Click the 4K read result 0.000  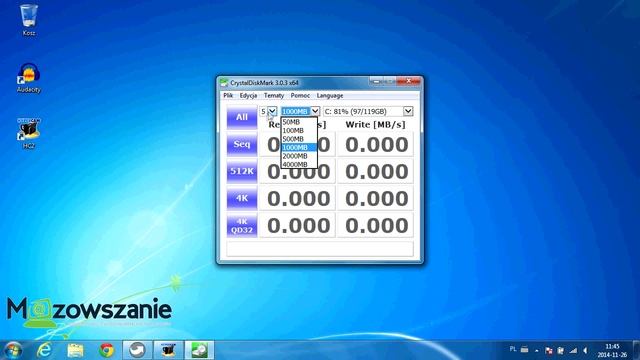298,198
